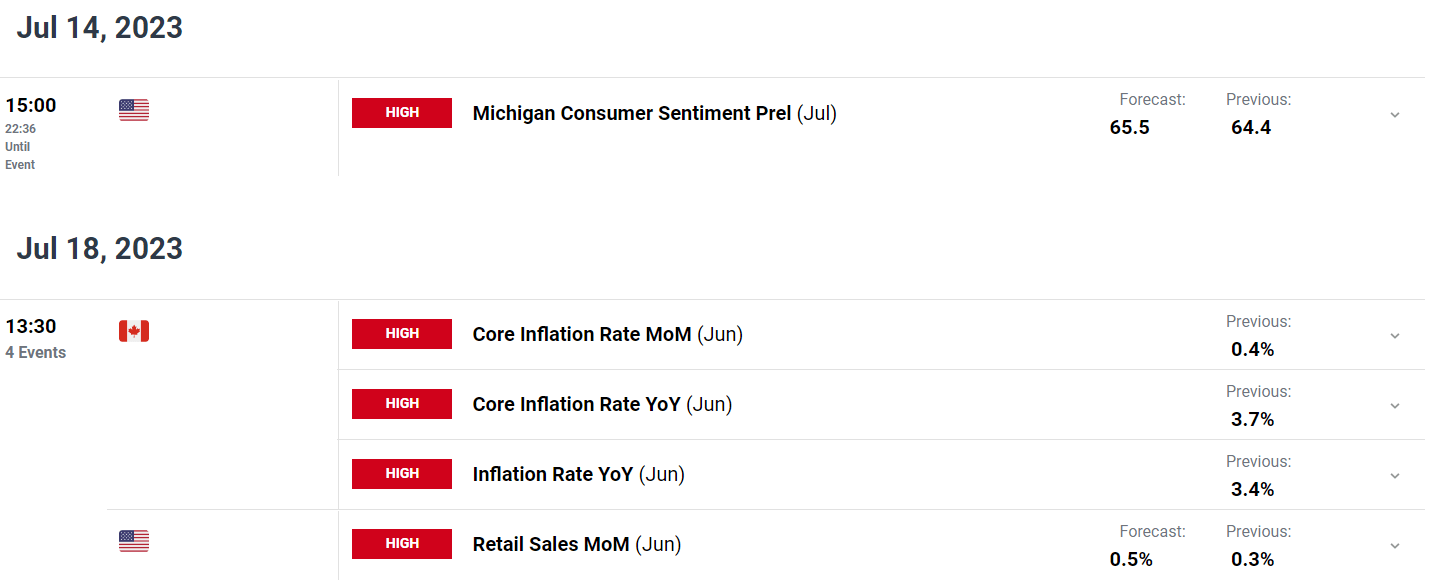The image size is (1429, 585).
Task: Click the HIGH badge for Retail Sales MoM
Action: [x=402, y=544]
